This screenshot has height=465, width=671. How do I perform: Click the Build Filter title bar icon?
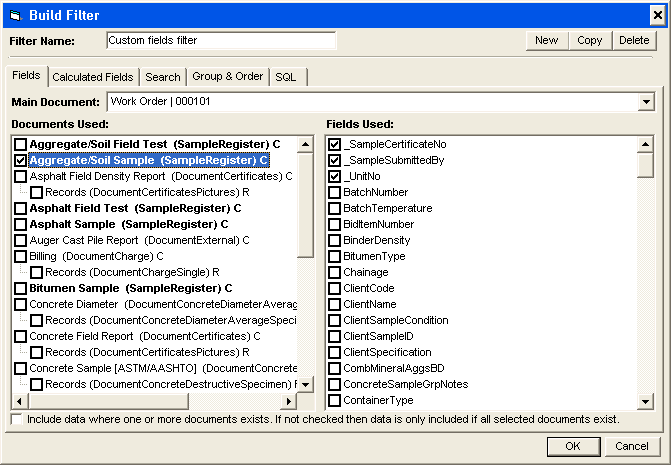[14, 13]
